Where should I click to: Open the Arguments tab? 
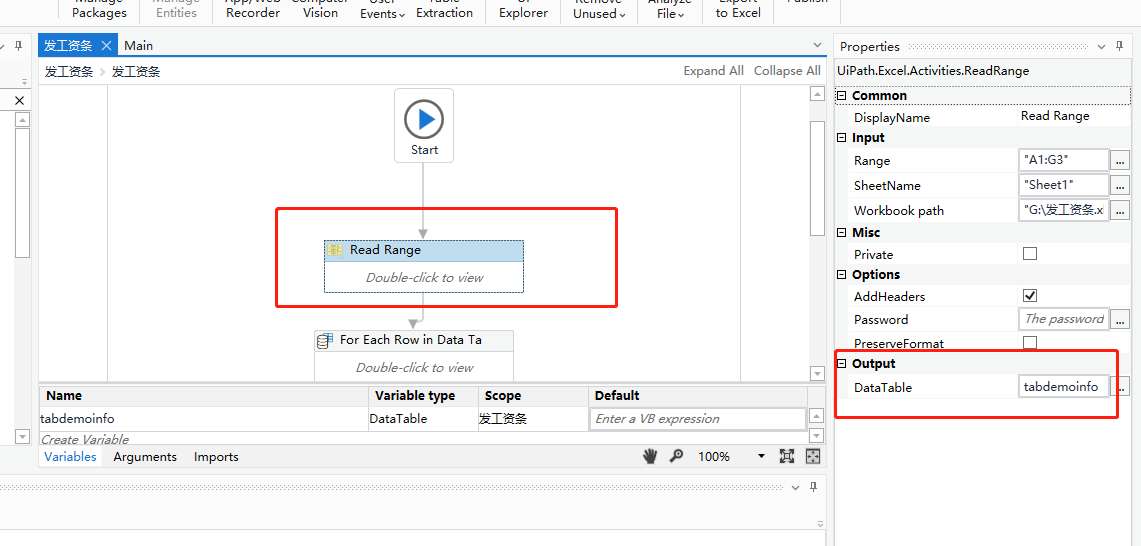[x=145, y=457]
